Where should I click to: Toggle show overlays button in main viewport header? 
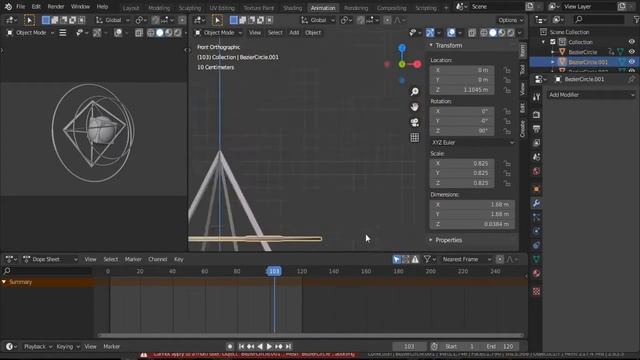(x=451, y=33)
